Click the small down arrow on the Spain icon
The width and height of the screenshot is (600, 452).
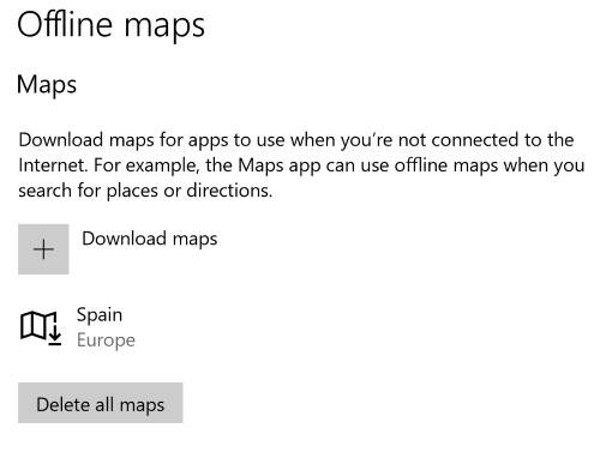56,335
